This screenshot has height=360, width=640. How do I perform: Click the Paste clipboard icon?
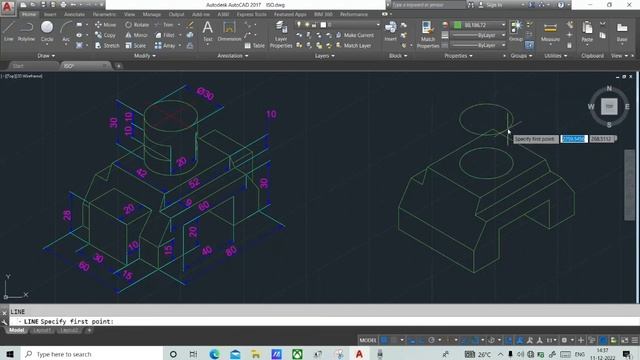tap(587, 31)
